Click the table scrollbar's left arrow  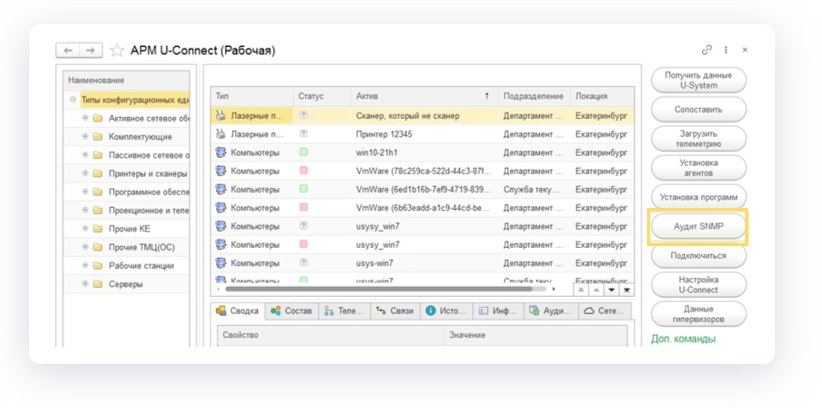[x=218, y=288]
